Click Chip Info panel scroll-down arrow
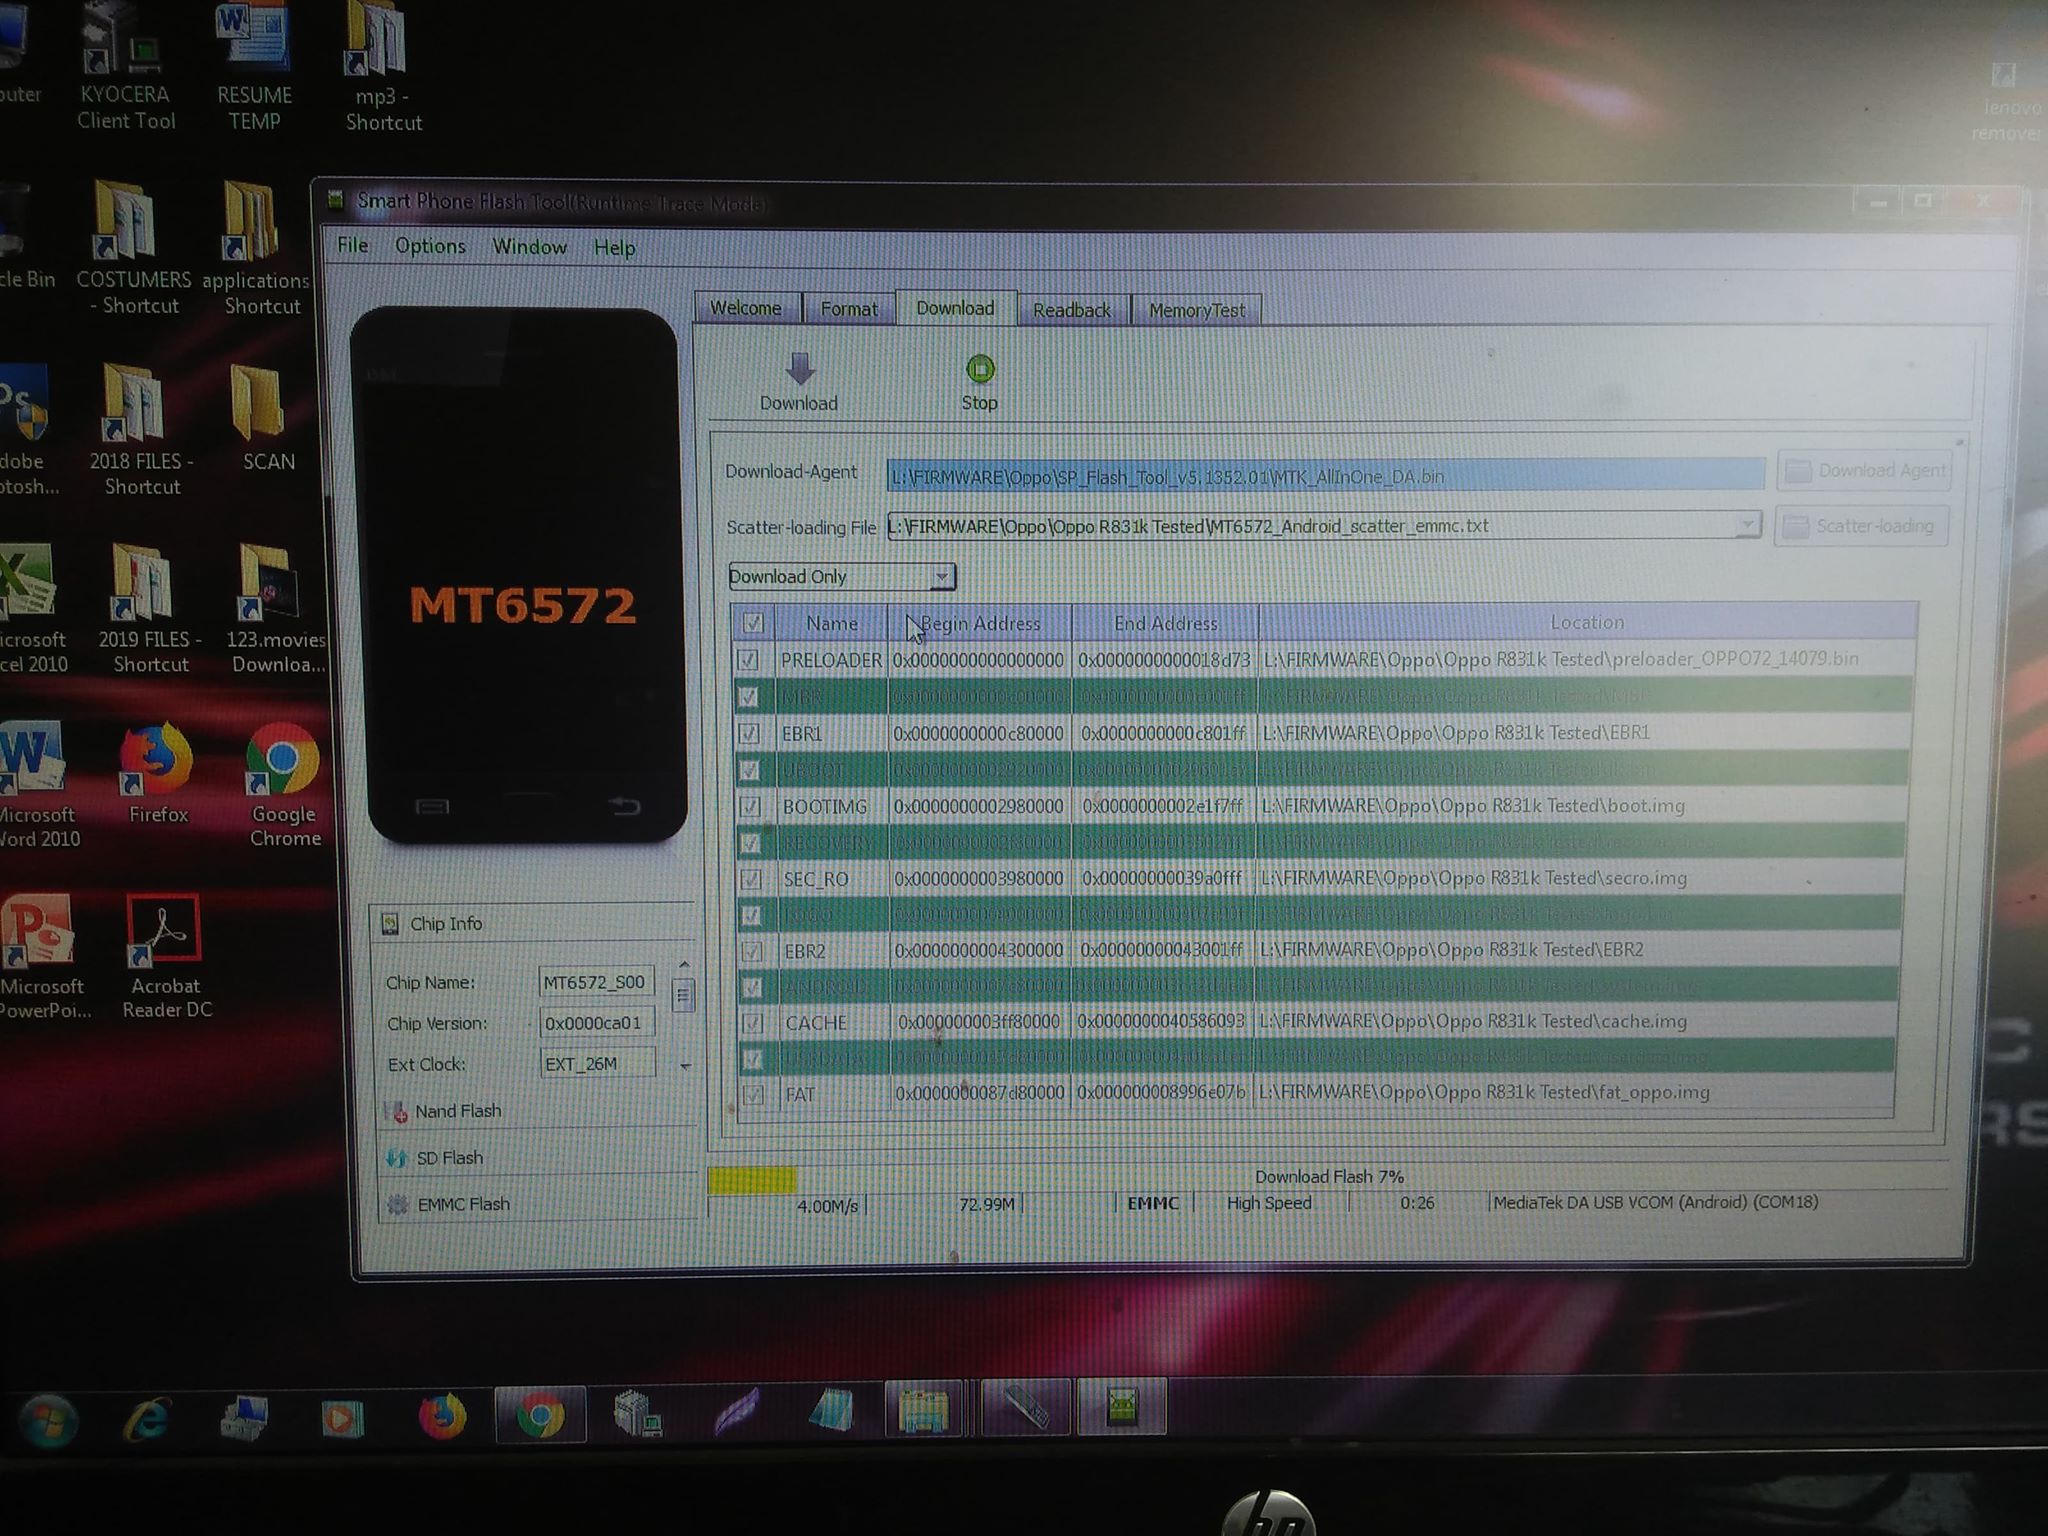2048x1536 pixels. point(685,1066)
